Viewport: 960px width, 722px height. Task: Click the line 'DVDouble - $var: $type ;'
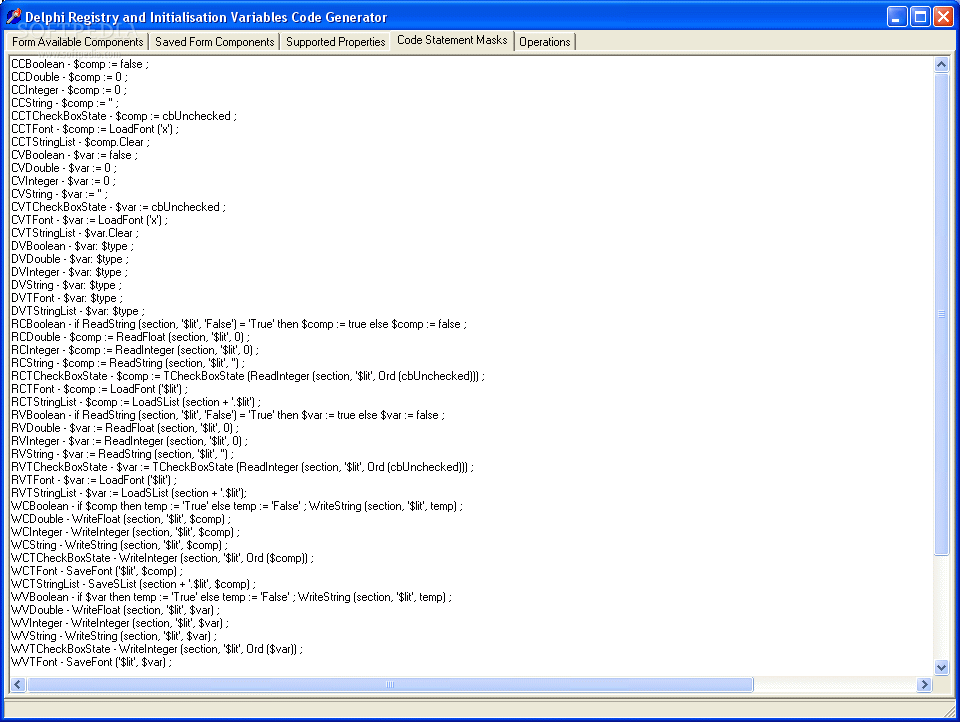point(70,259)
